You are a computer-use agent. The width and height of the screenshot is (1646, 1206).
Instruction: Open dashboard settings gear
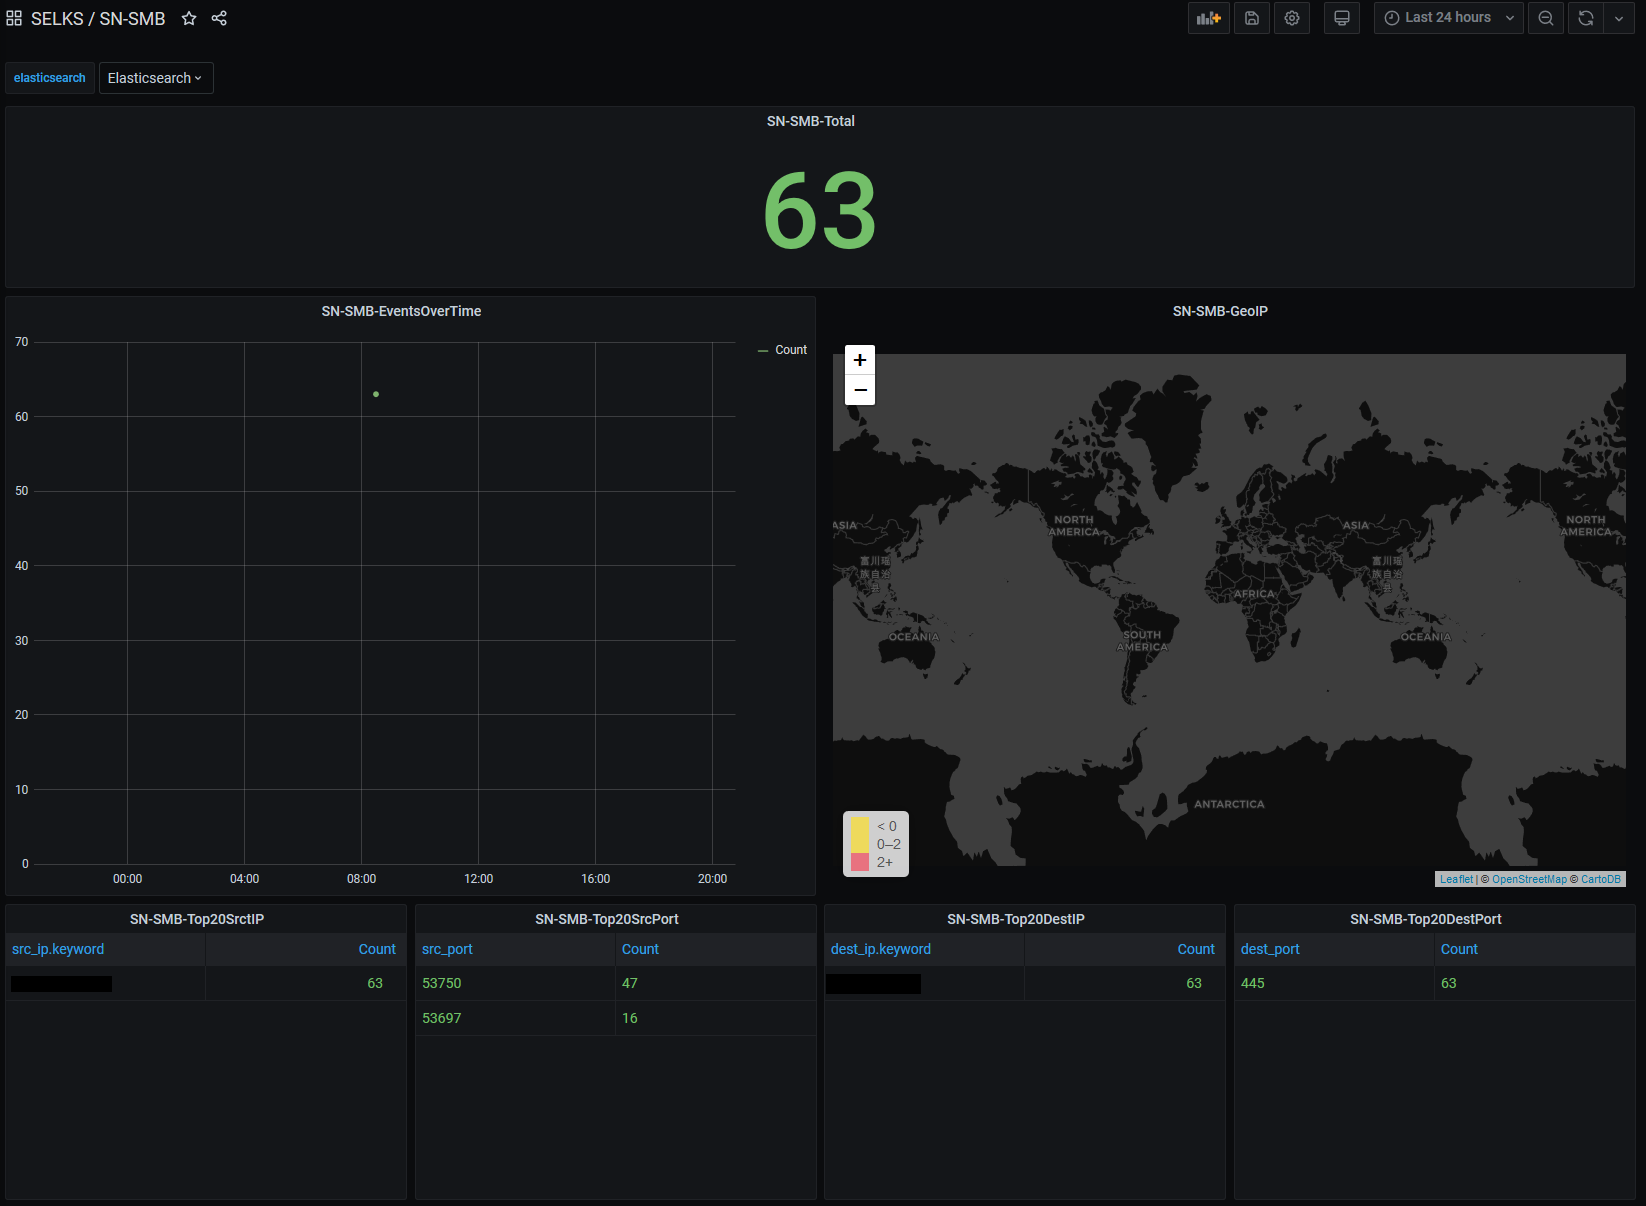point(1292,18)
